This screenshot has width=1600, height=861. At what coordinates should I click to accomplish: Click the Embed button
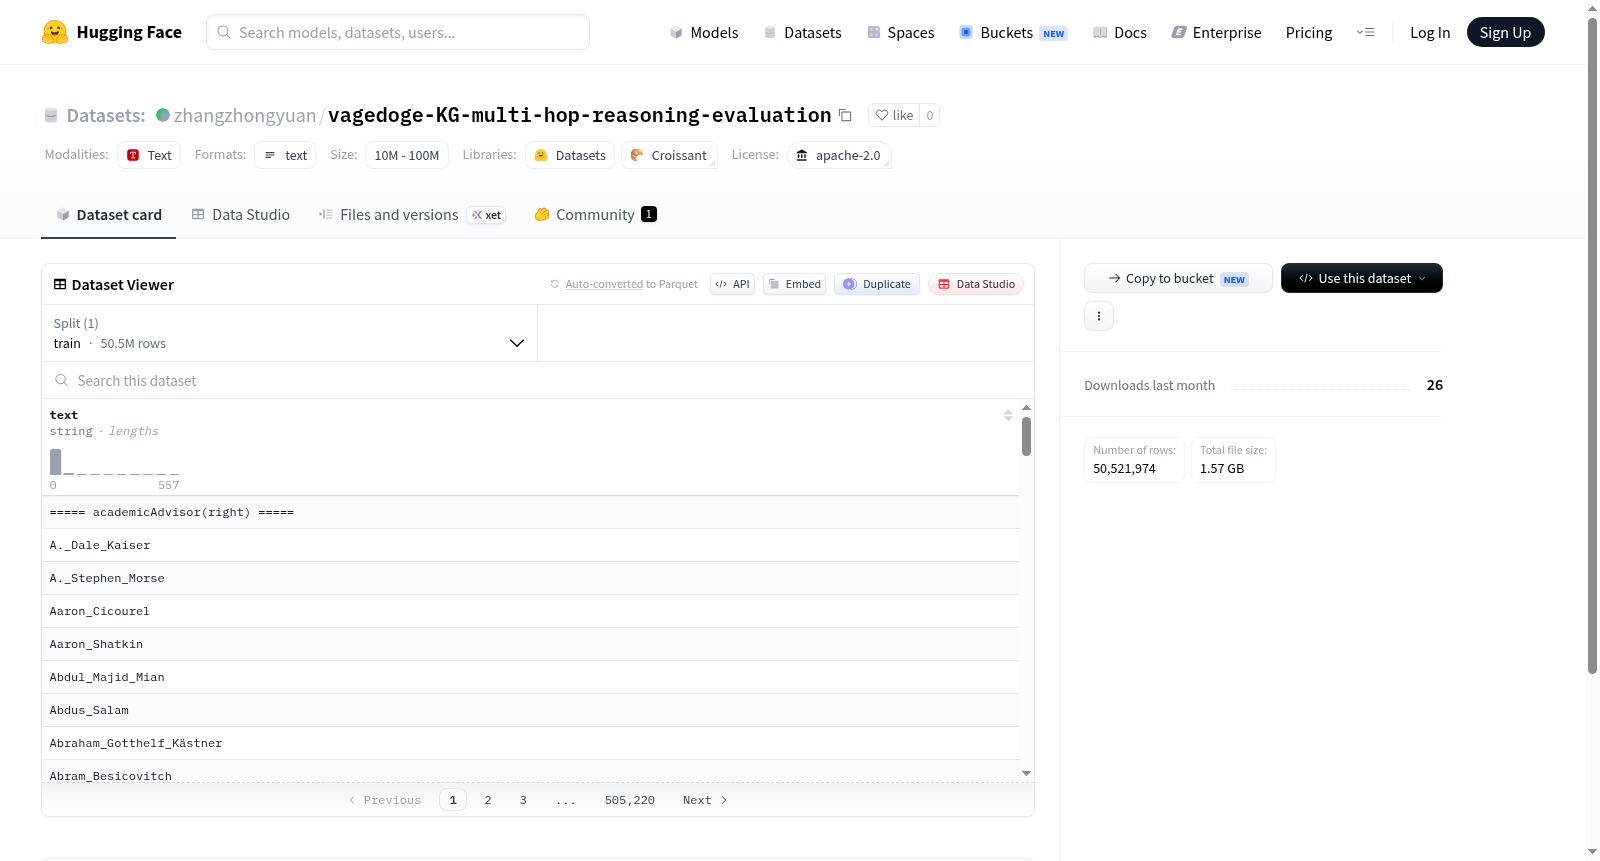click(x=794, y=284)
